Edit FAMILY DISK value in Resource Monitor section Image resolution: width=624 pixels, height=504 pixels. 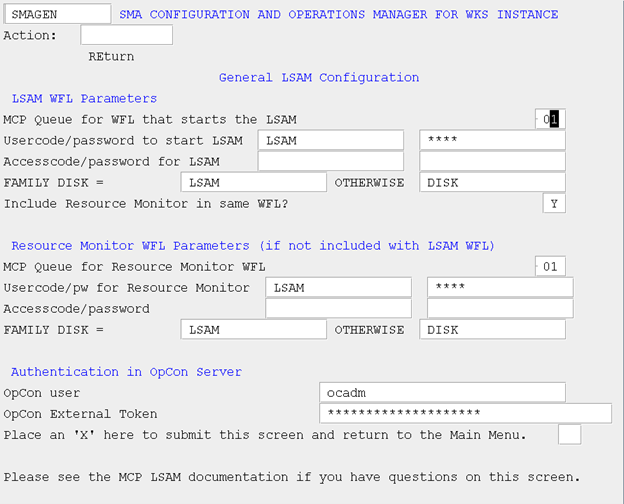[254, 330]
